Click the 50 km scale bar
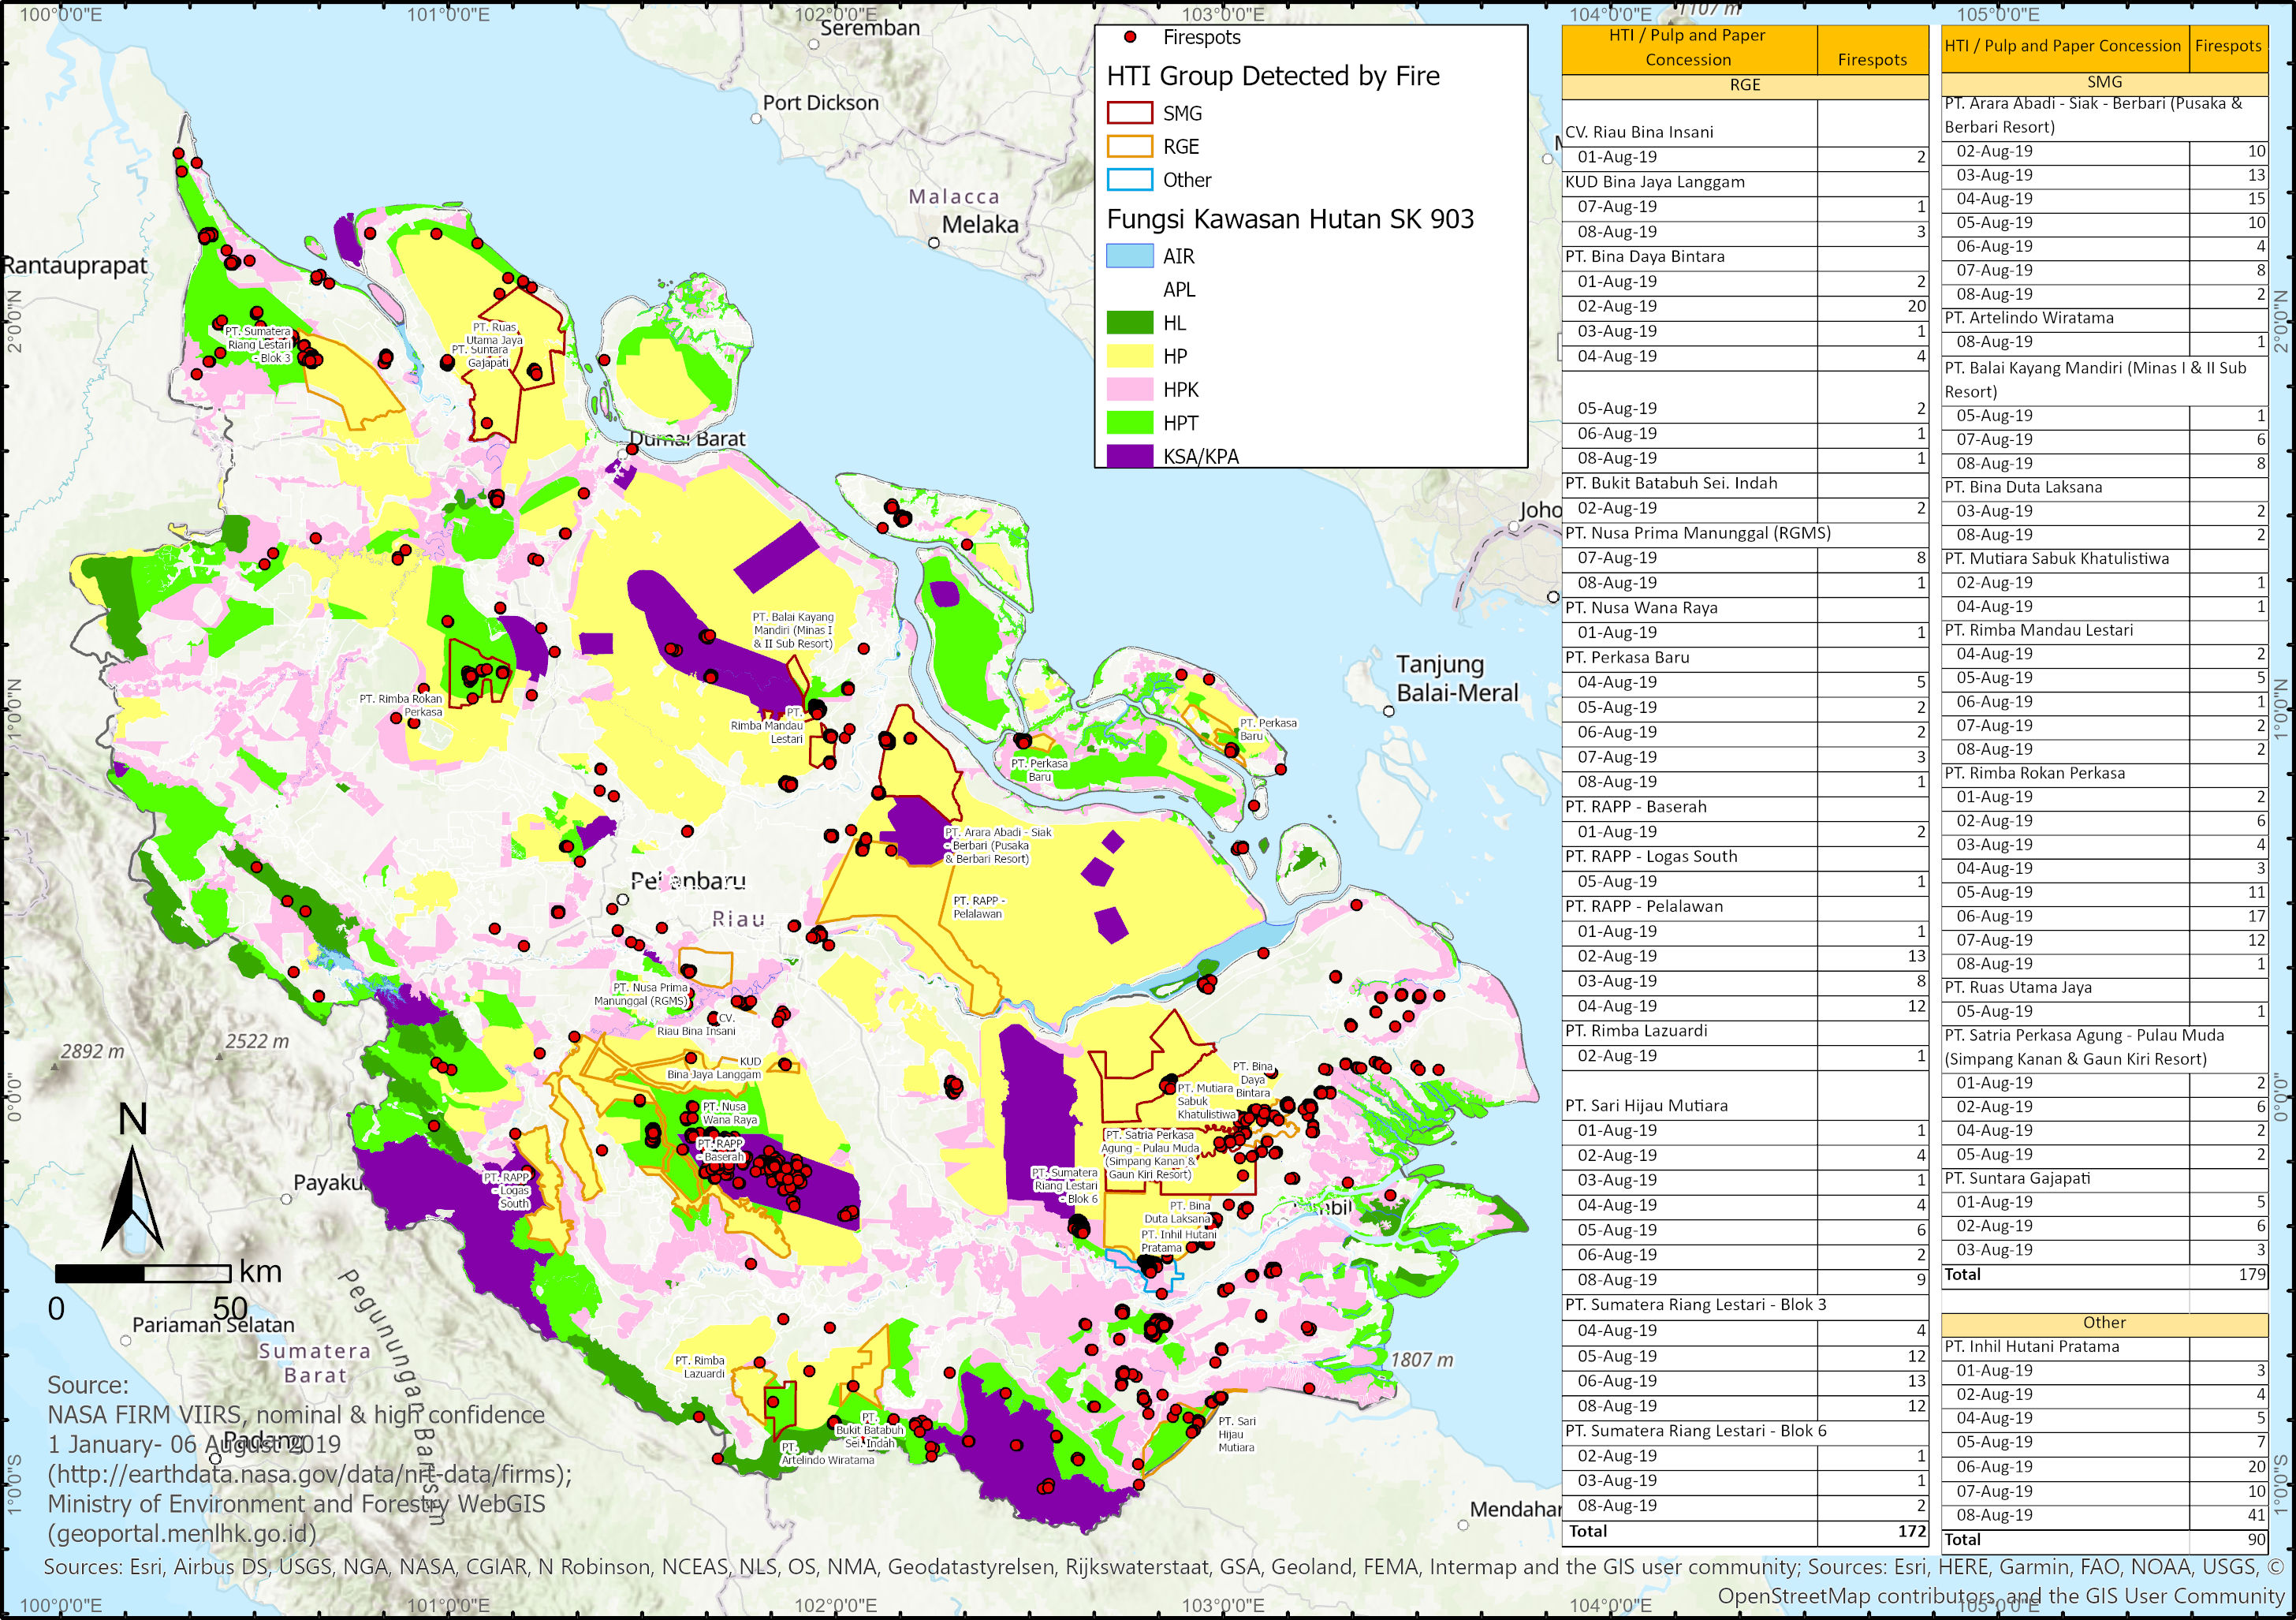Viewport: 2296px width, 1620px height. tap(143, 1273)
